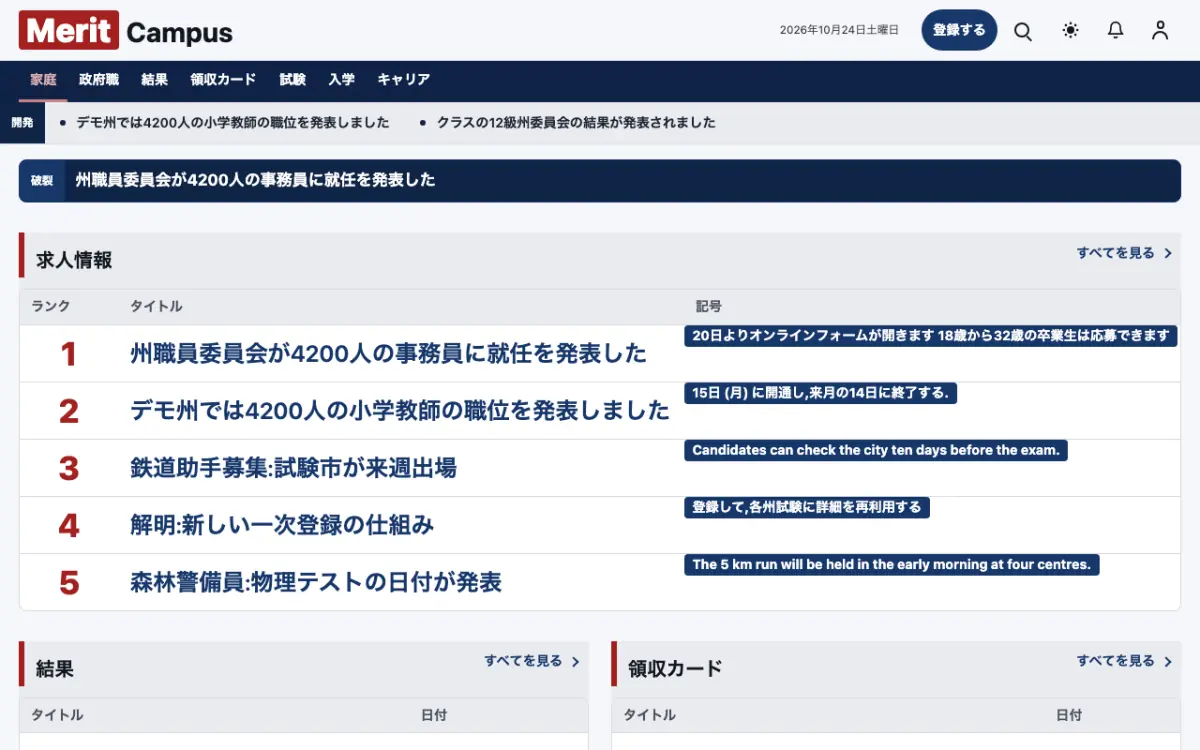Open 州職員委員会が4200人の事務員 job title in table
This screenshot has height=750, width=1200.
388,353
